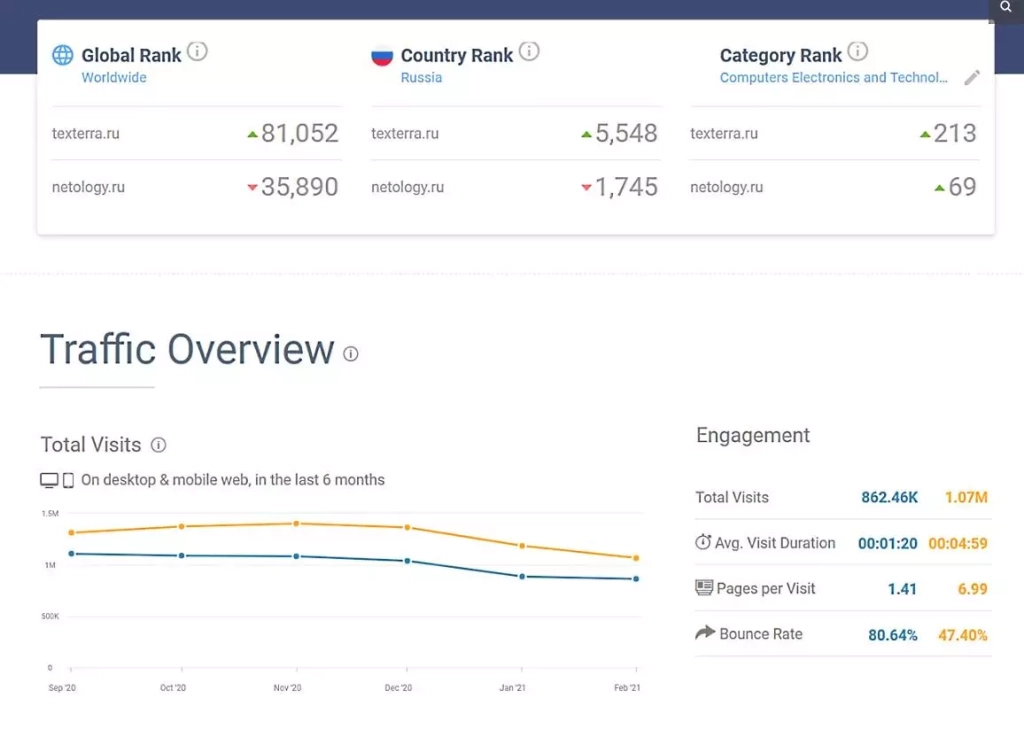
Task: Open the Russia link under Country Rank
Action: (x=421, y=77)
